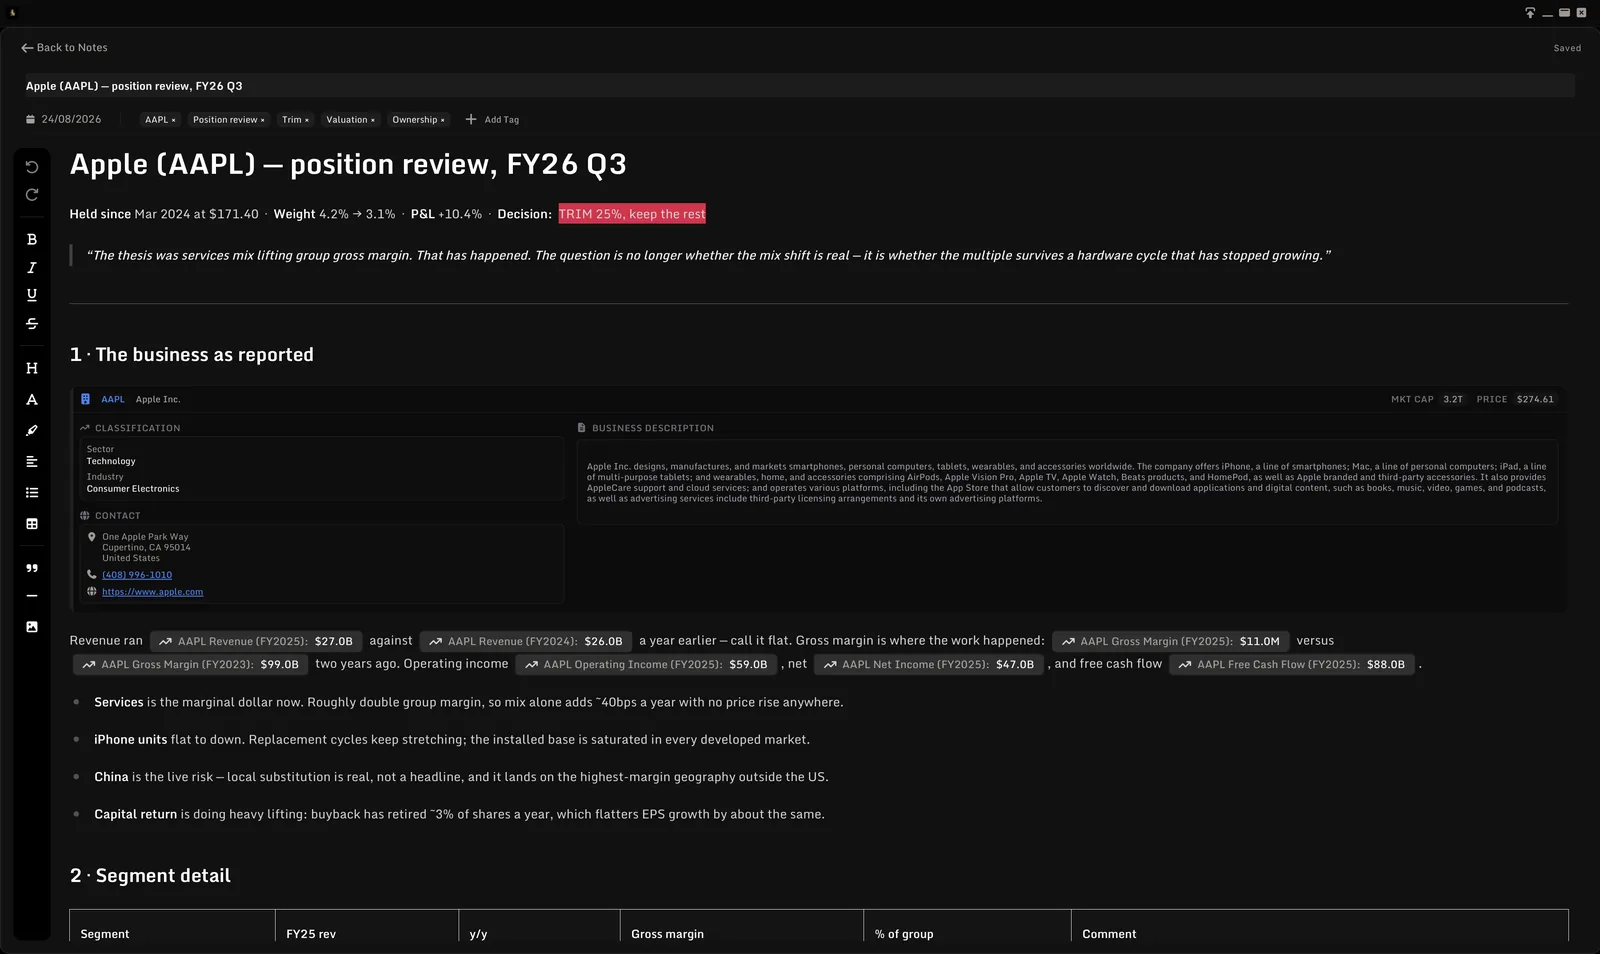The width and height of the screenshot is (1600, 954).
Task: Select the highlighter tool
Action: (32, 431)
